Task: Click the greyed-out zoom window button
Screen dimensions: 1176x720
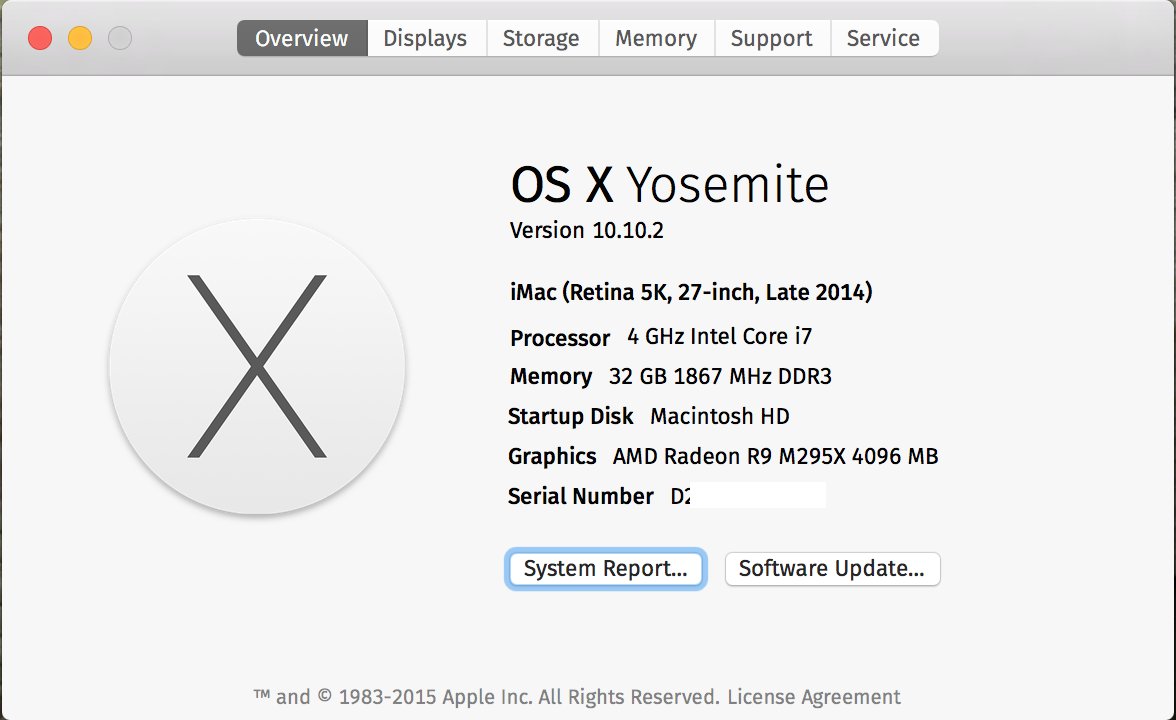Action: point(120,39)
